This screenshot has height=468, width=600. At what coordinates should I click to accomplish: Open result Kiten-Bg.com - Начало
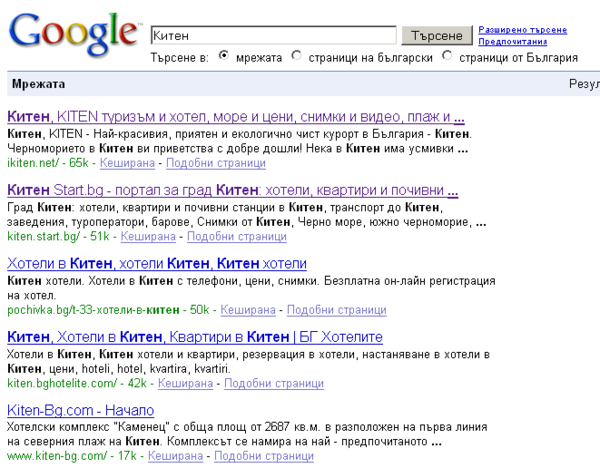[x=81, y=410]
